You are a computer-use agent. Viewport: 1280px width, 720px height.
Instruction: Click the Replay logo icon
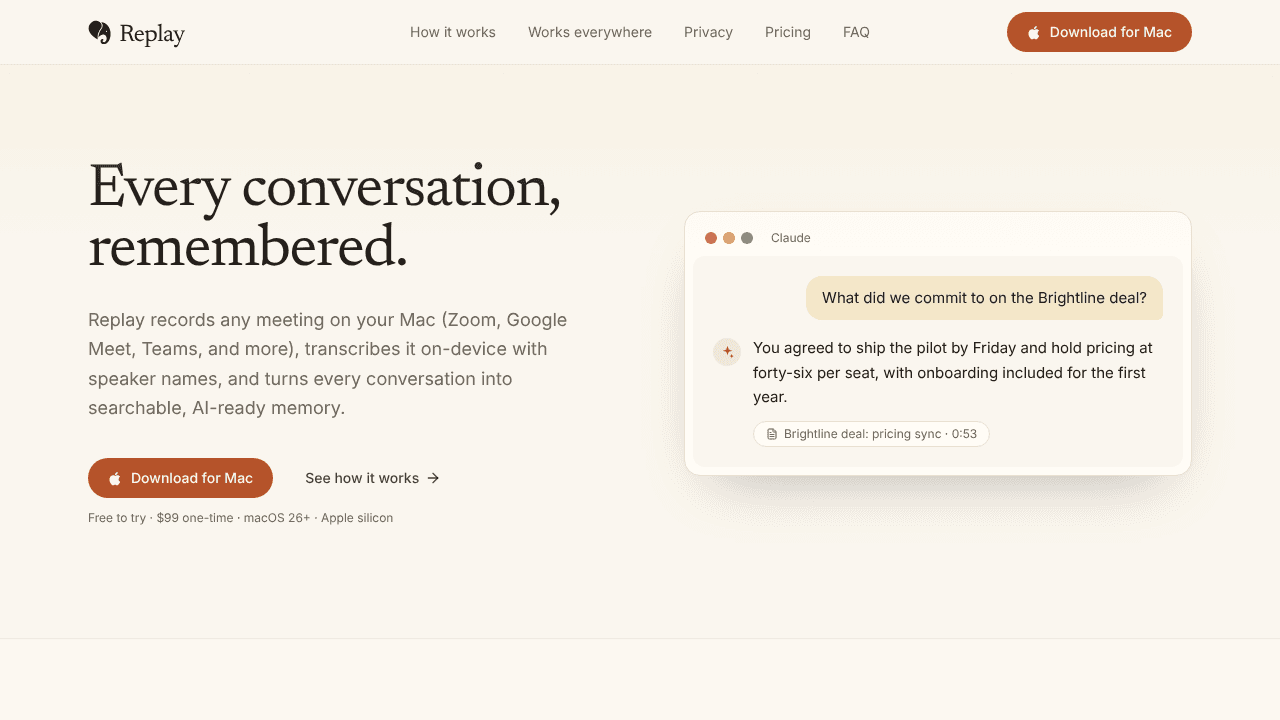coord(99,32)
